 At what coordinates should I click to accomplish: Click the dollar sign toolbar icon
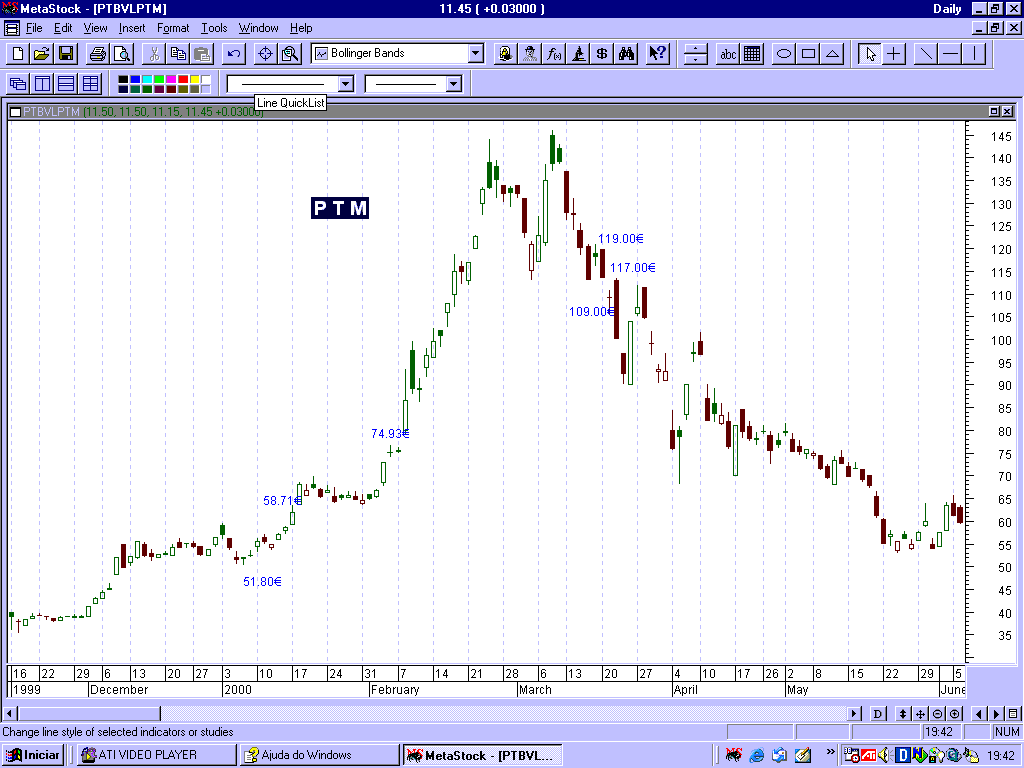pos(602,54)
